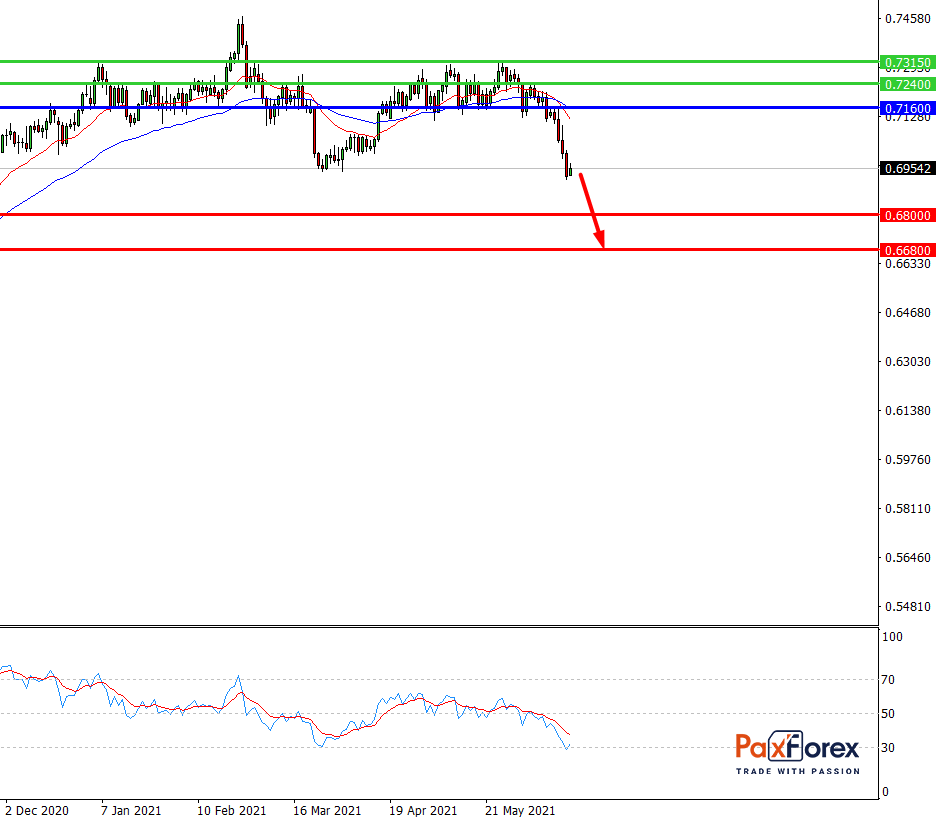Click the 0.72400 green price label
The width and height of the screenshot is (941, 818).
tap(907, 85)
